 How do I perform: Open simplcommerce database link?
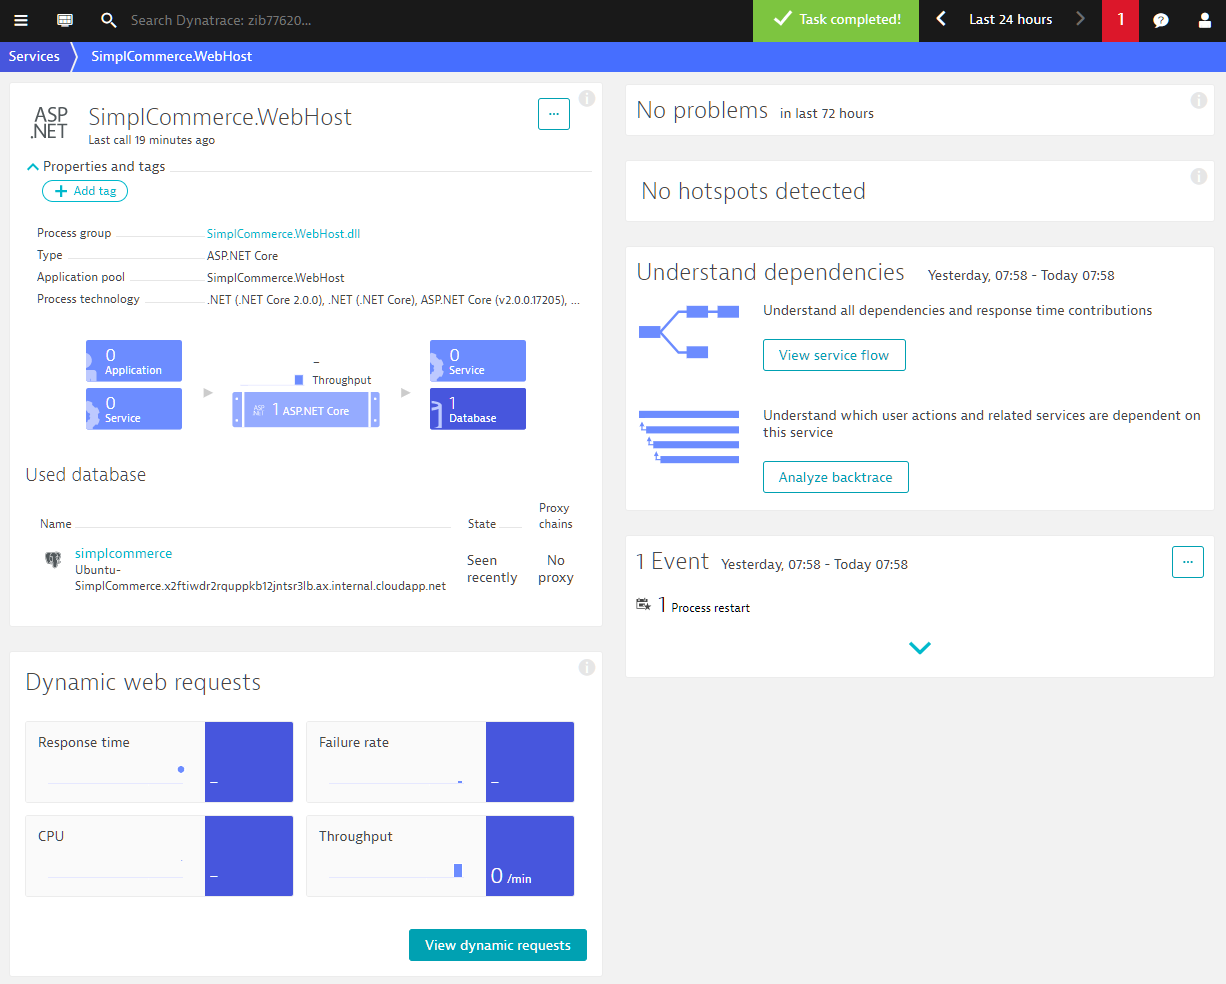(123, 553)
